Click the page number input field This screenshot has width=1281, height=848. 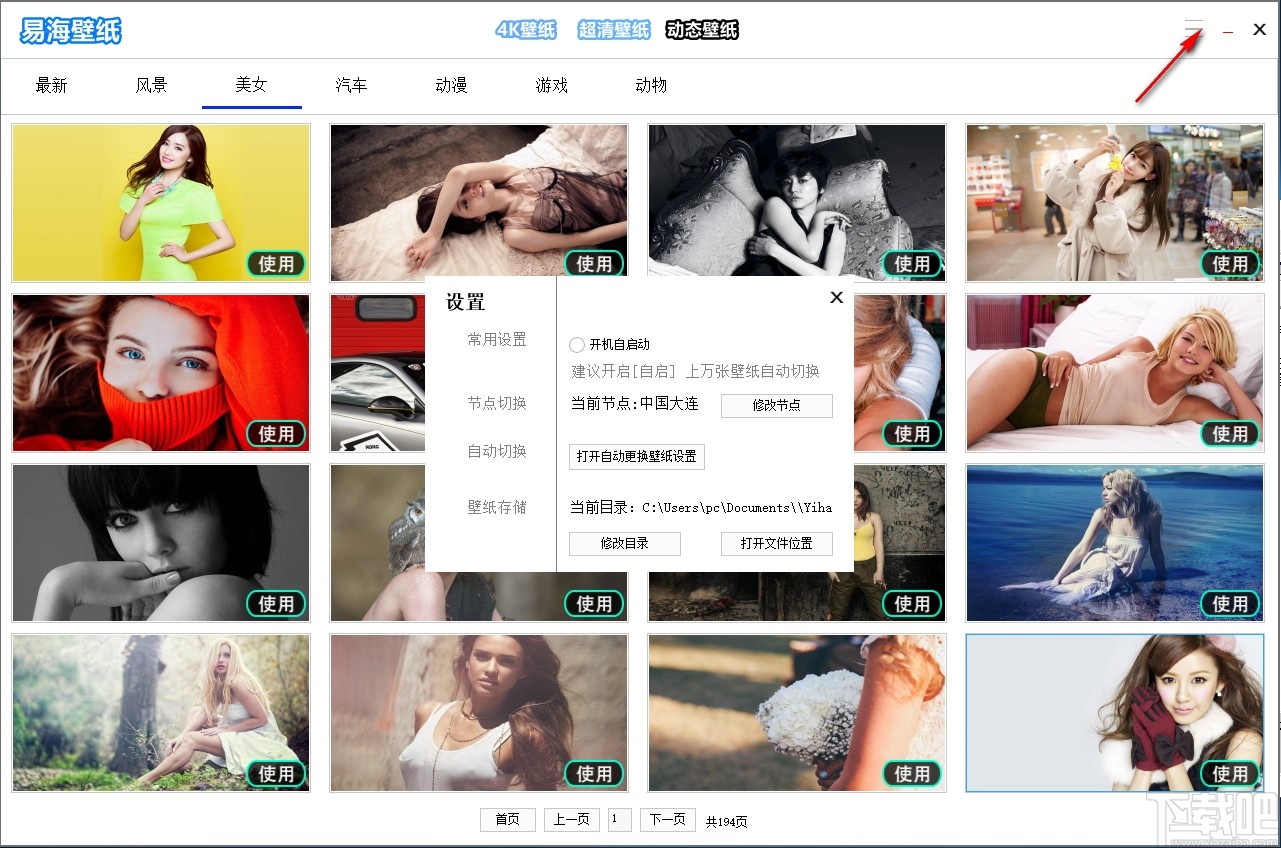[x=619, y=819]
